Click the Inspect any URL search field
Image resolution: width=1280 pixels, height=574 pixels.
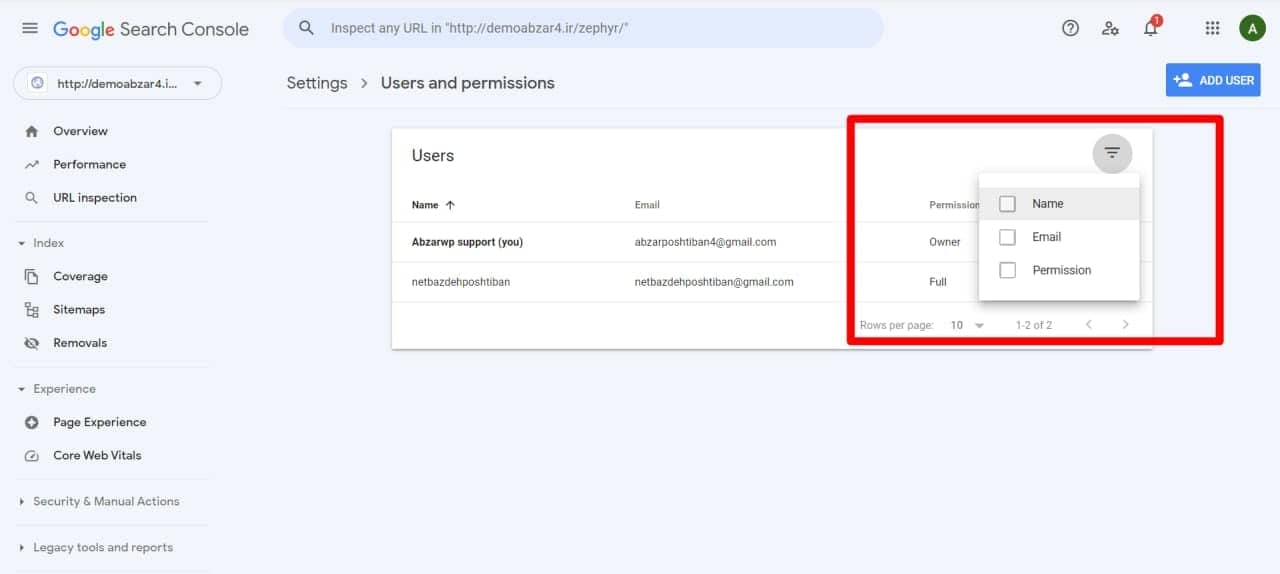(583, 28)
